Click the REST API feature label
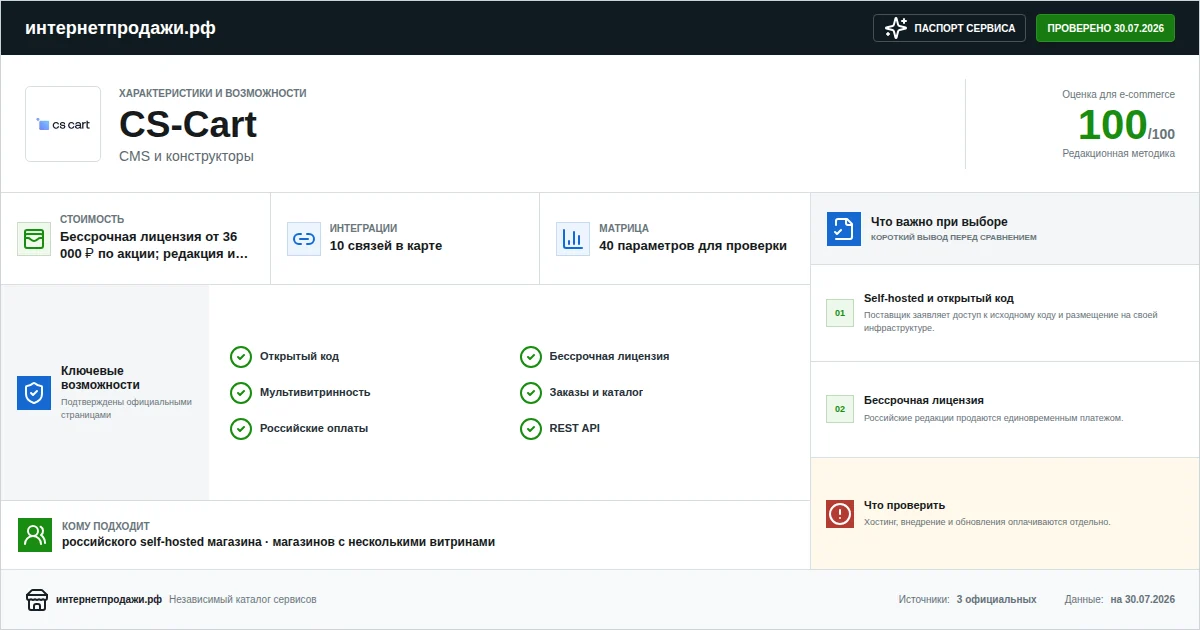Screen dimensions: 1200x630 [x=575, y=428]
